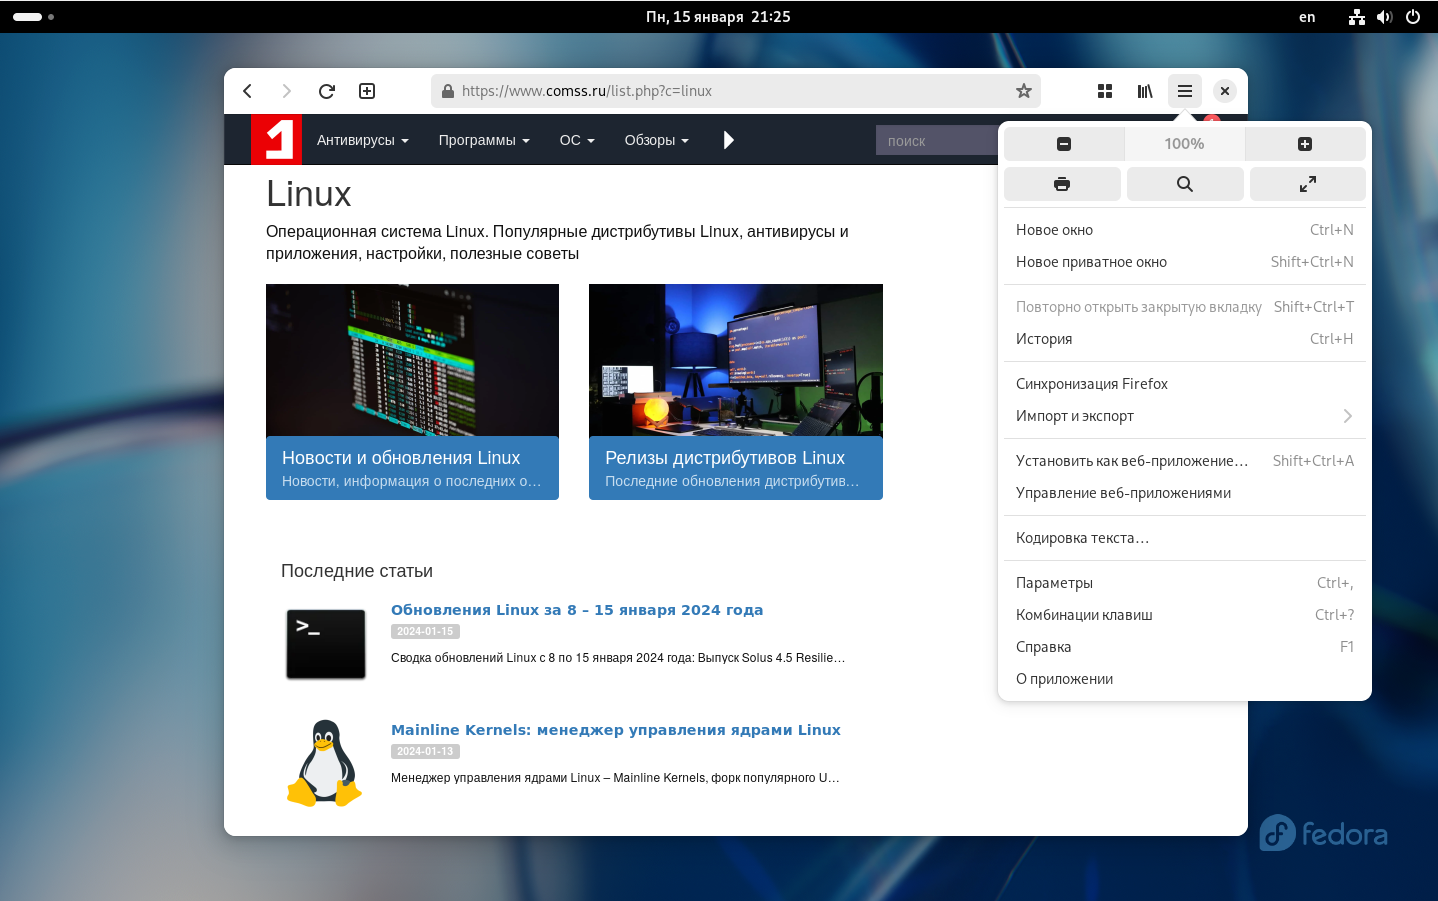Click the date label 2024-01-13
This screenshot has width=1438, height=901.
point(425,752)
